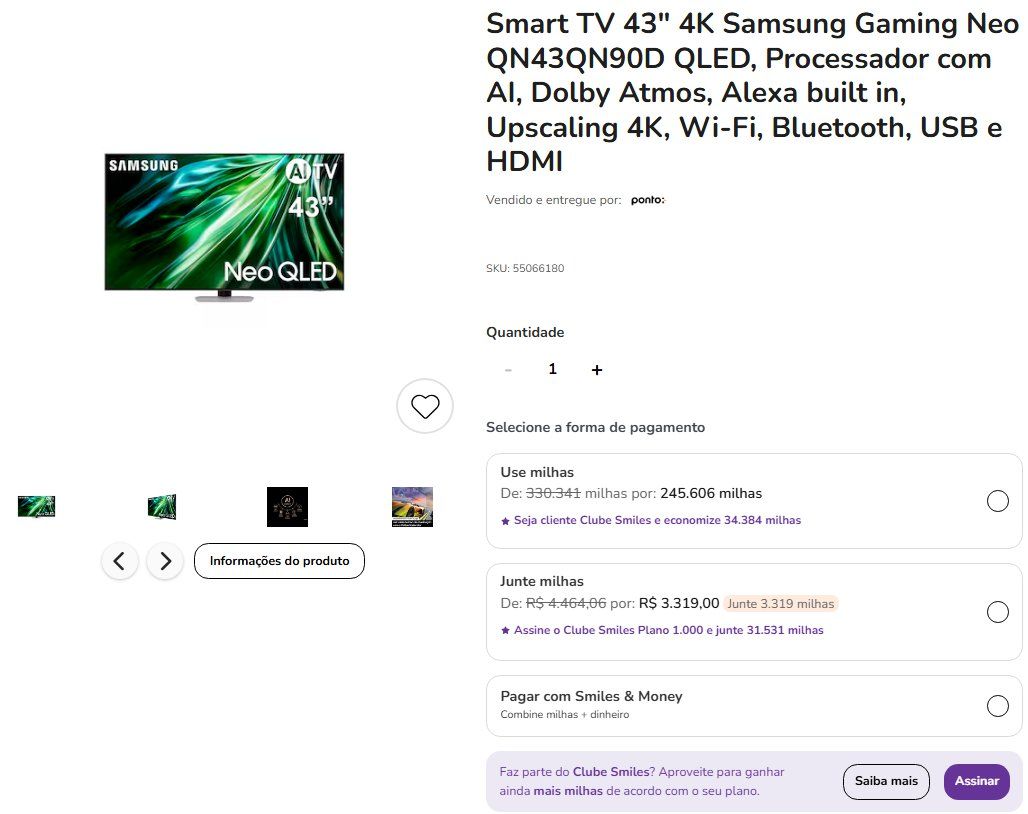Click the quantity value field
Screen dimensions: 1028x814
click(x=553, y=369)
